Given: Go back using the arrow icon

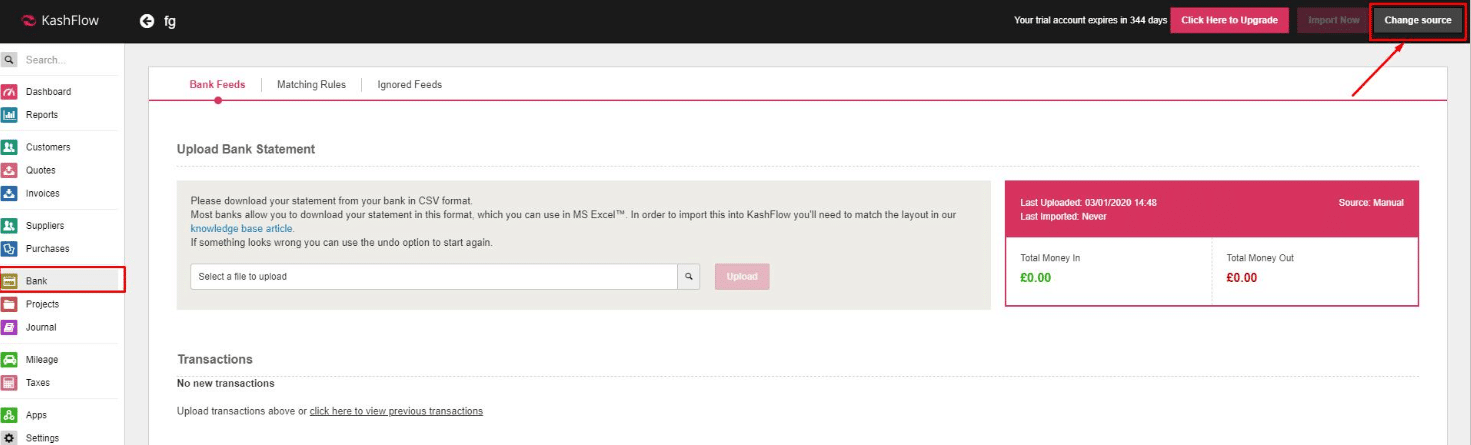Looking at the screenshot, I should (147, 21).
